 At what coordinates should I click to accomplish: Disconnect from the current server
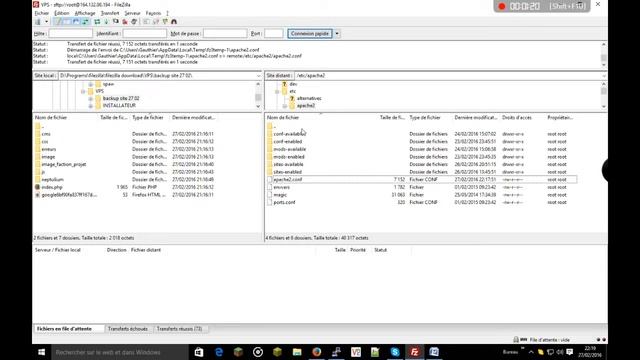coord(125,22)
